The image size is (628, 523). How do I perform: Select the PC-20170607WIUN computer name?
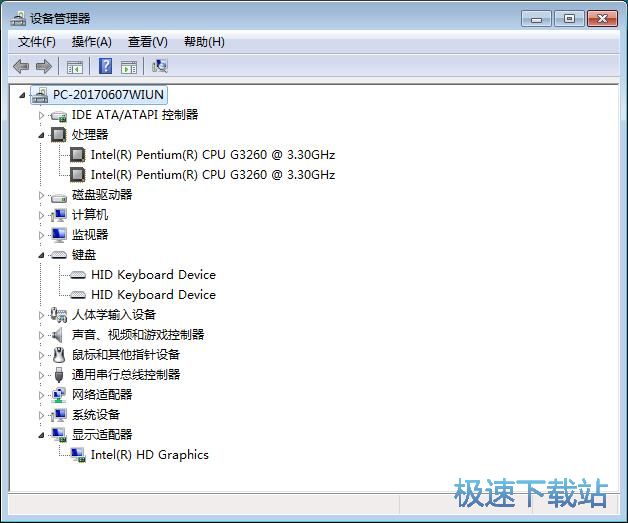(x=108, y=95)
